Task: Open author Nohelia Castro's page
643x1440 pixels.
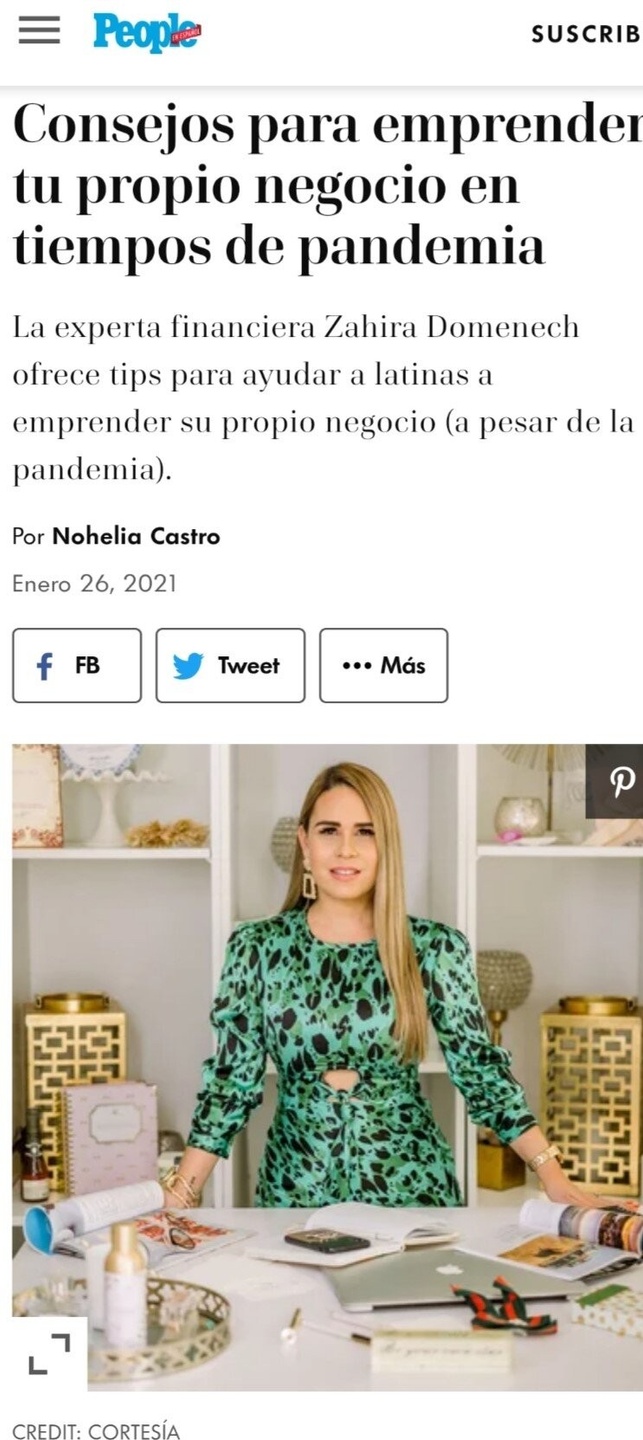Action: coord(136,536)
